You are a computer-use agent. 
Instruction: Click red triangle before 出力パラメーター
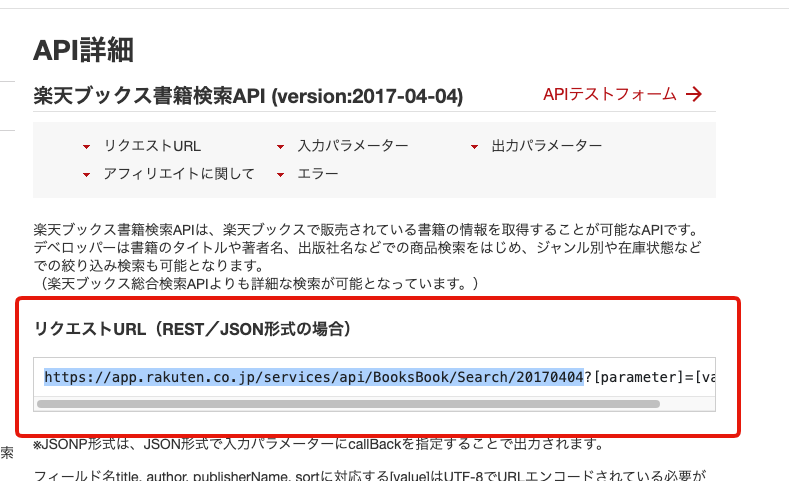click(x=474, y=147)
